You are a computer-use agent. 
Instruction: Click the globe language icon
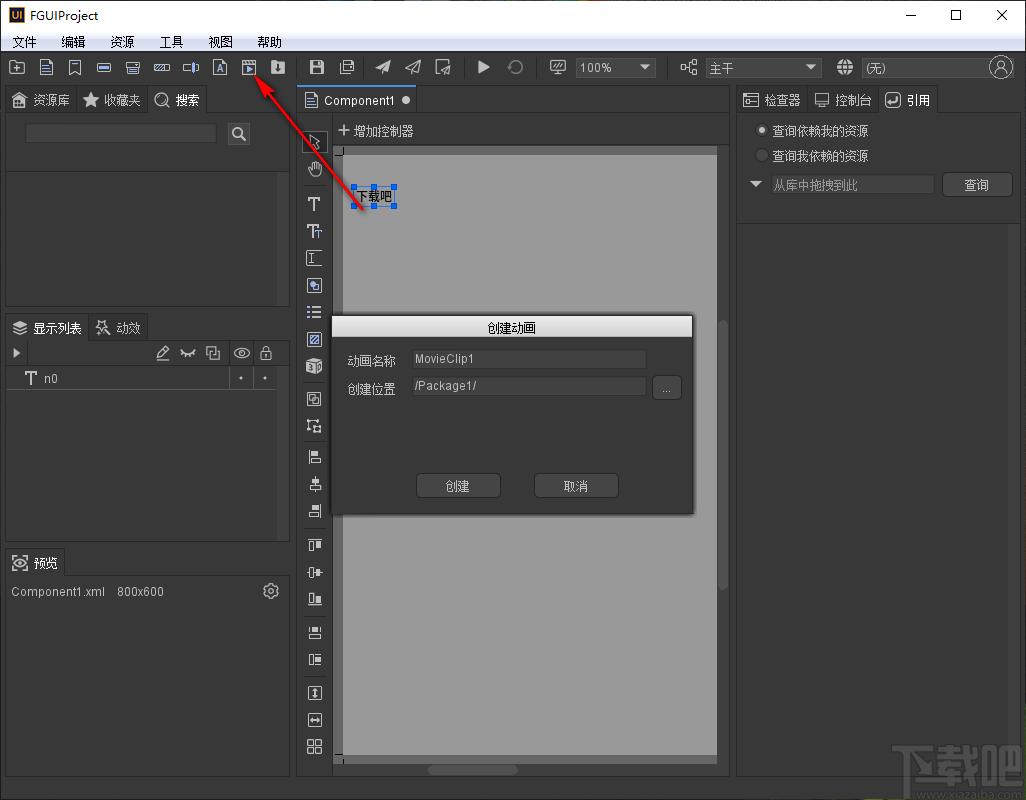point(845,67)
